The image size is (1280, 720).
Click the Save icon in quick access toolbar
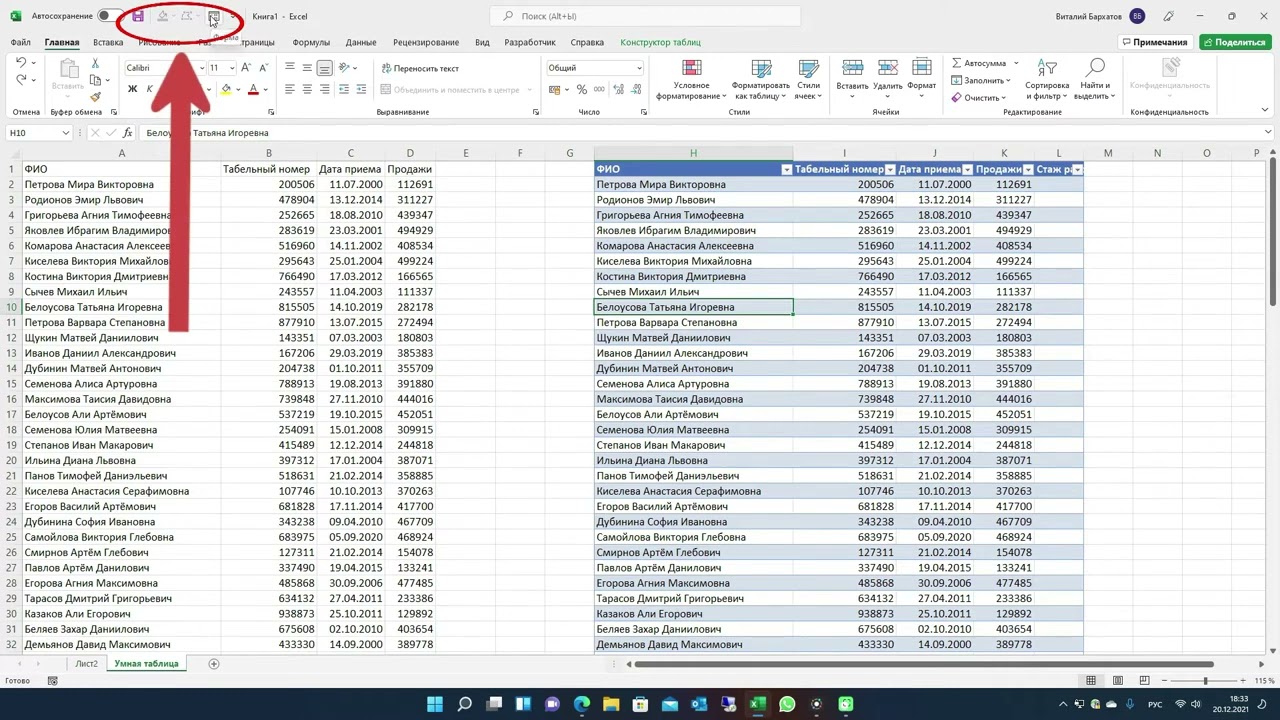[138, 16]
